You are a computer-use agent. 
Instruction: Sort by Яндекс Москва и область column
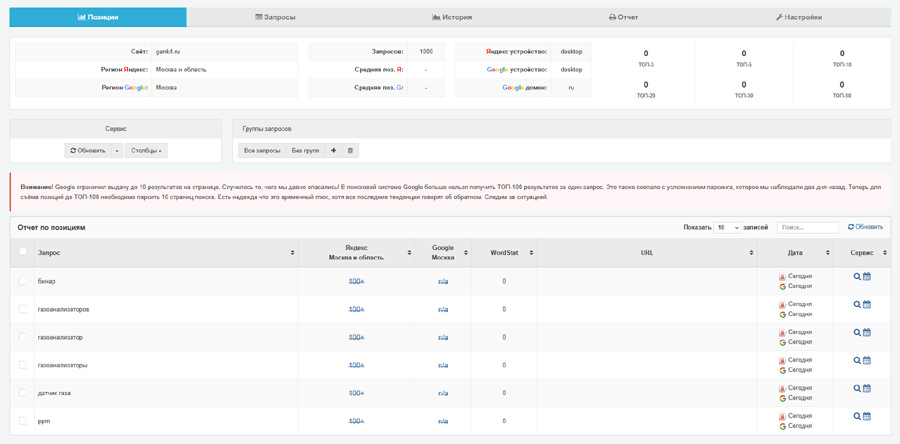(x=356, y=252)
